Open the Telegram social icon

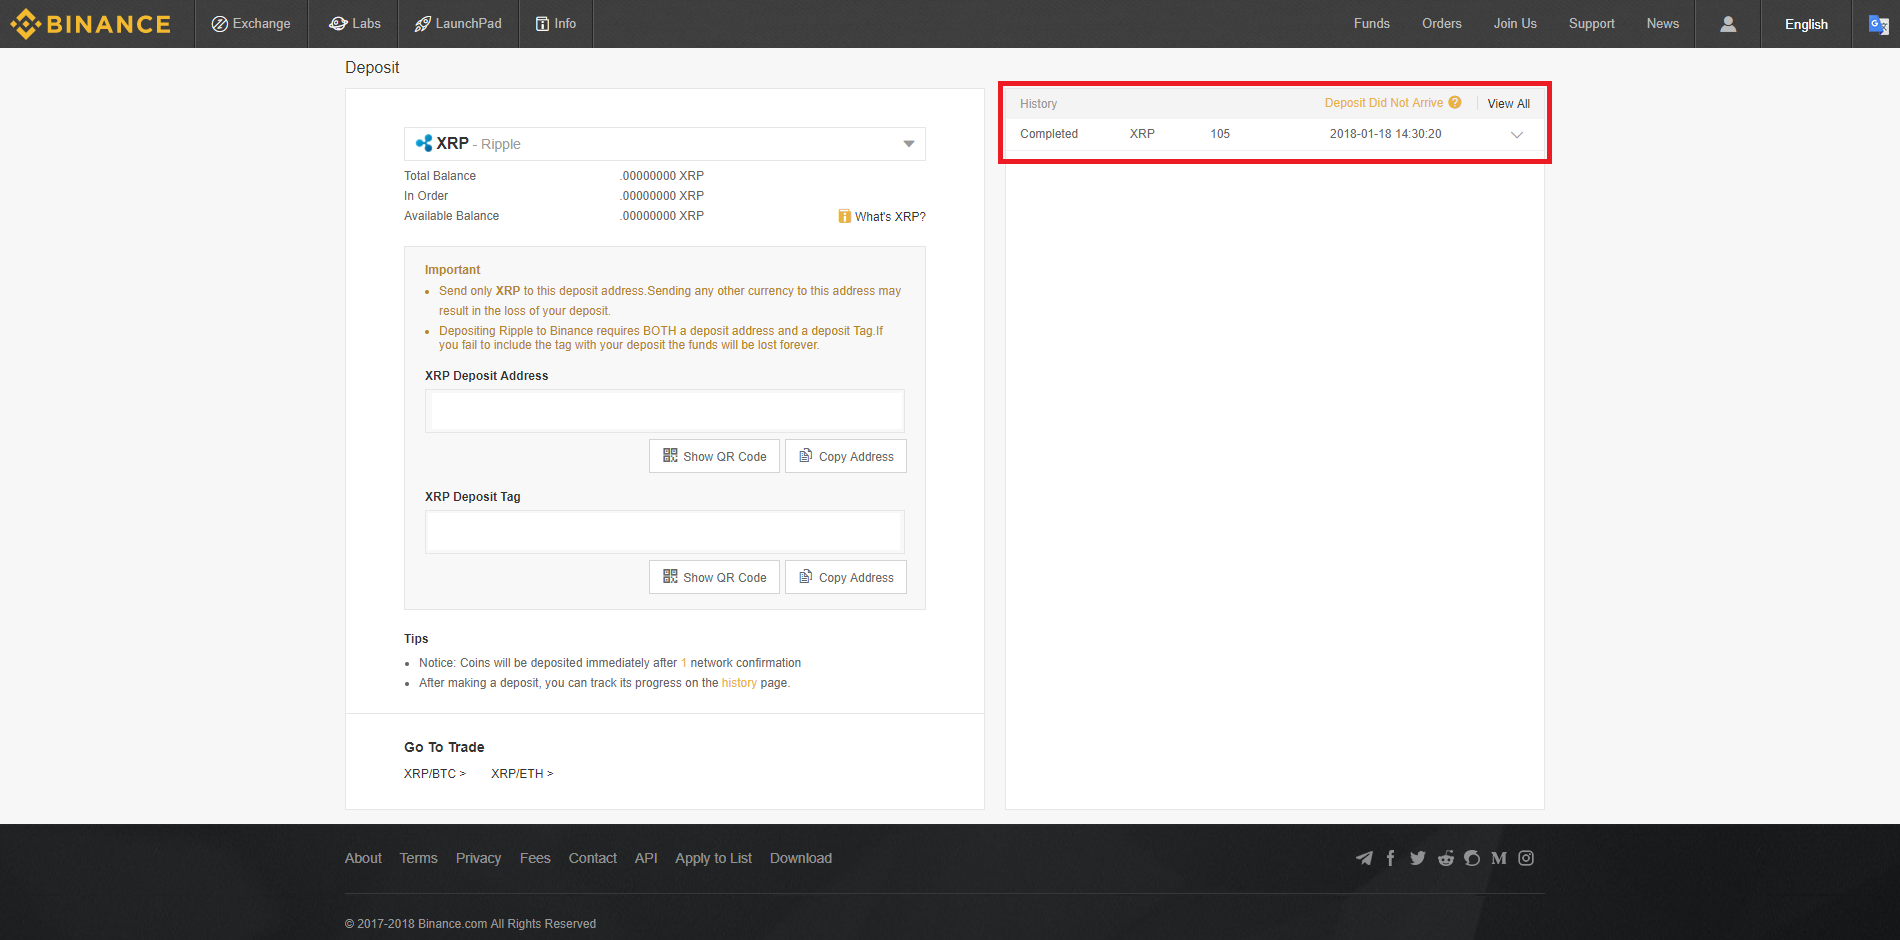tap(1364, 858)
